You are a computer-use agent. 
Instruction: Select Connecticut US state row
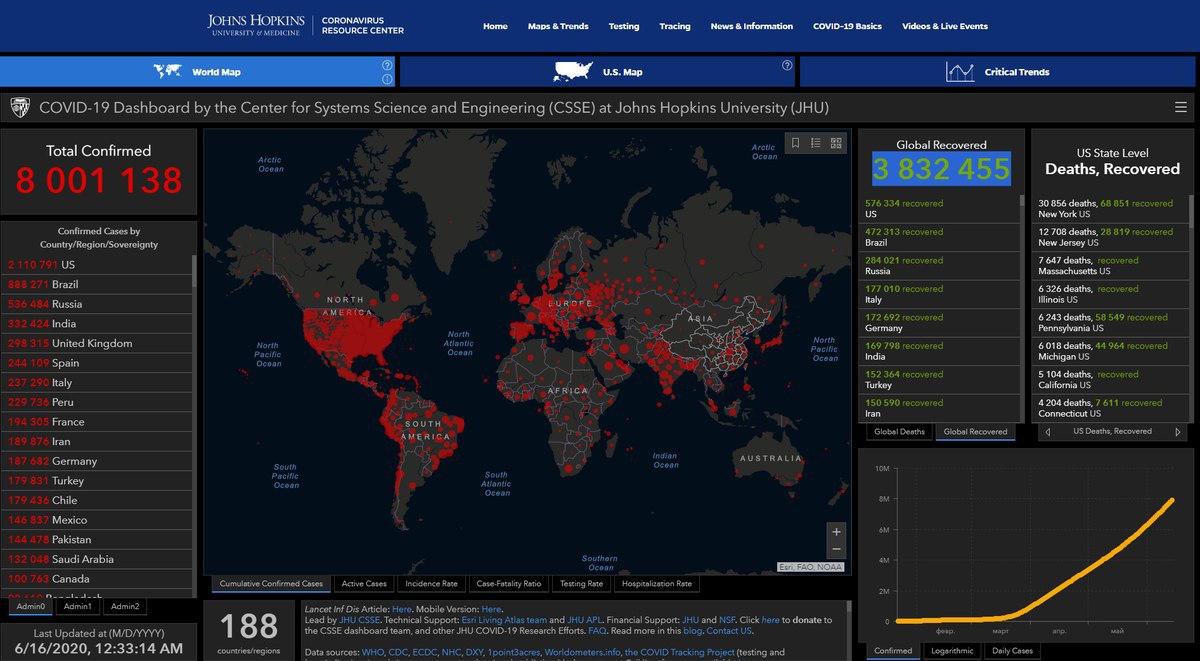pyautogui.click(x=1110, y=408)
